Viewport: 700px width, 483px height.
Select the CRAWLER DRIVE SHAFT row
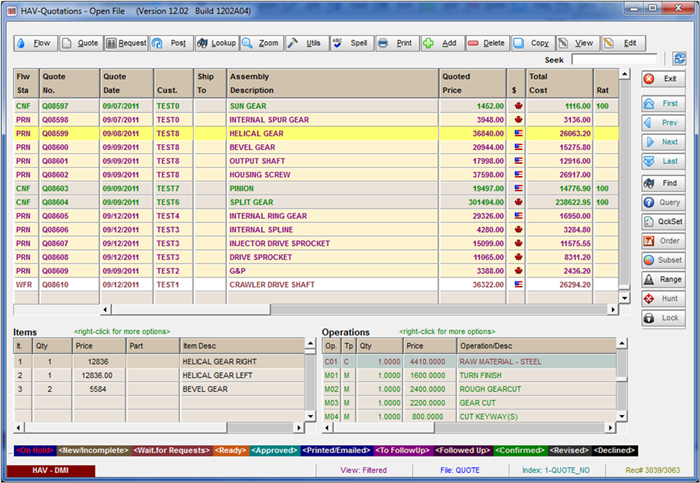pos(316,285)
